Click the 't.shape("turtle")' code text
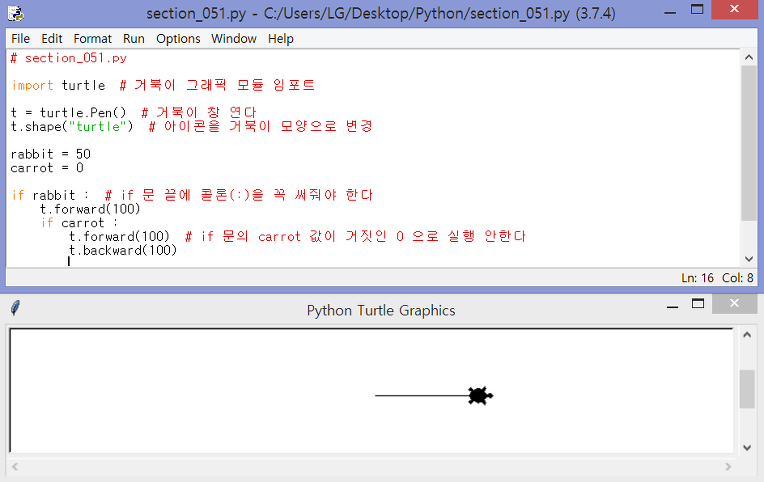 pyautogui.click(x=72, y=127)
